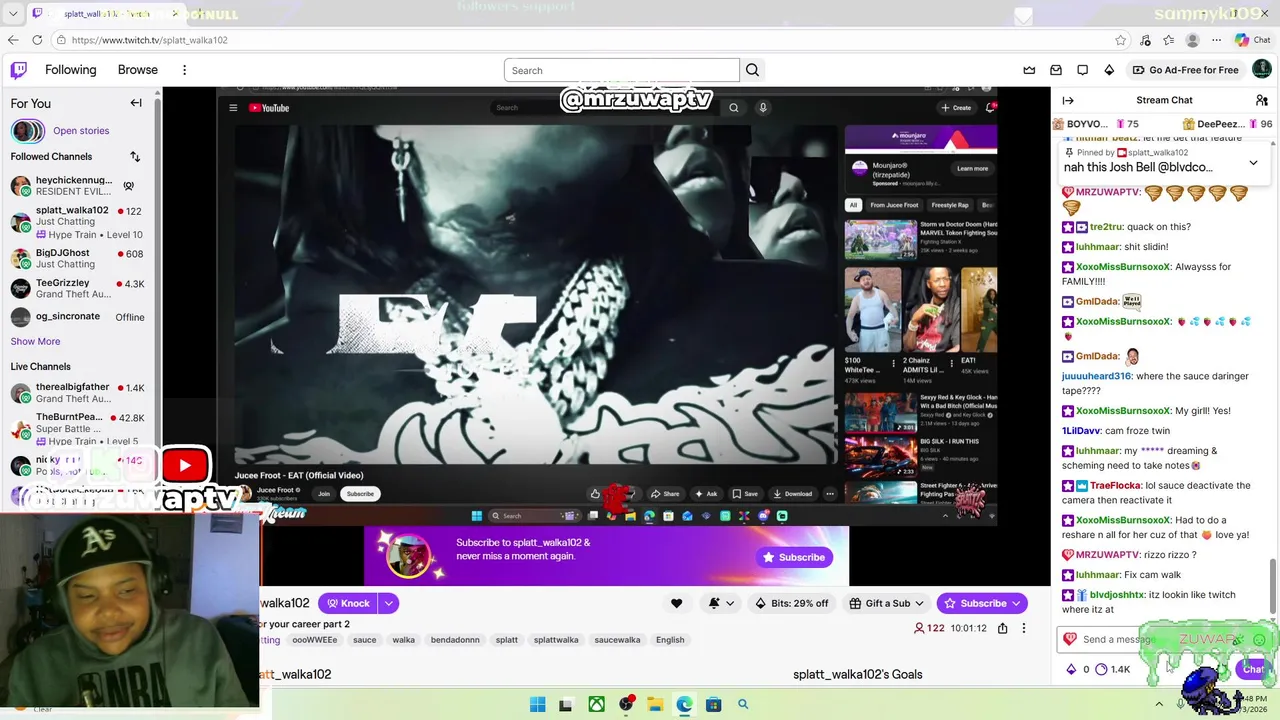Open the heychickennugget followed channel

pos(78,185)
